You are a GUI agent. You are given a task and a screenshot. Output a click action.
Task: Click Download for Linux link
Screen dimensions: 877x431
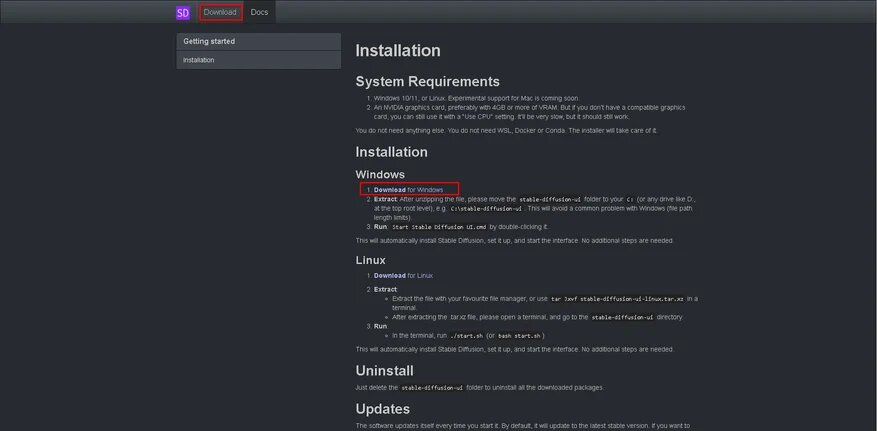point(403,276)
